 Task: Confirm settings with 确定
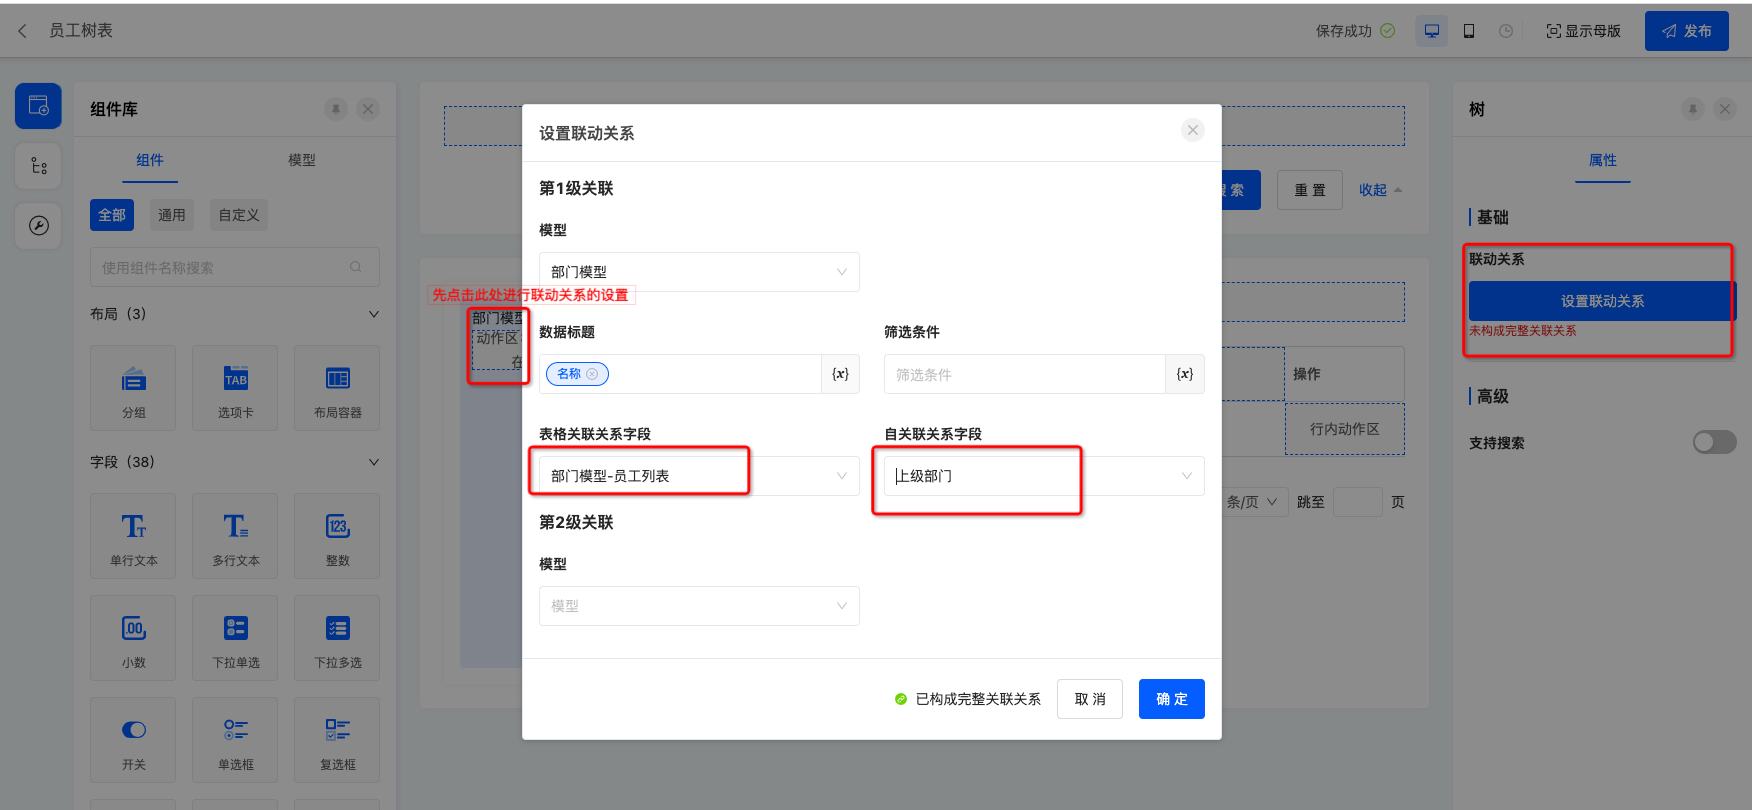[x=1172, y=699]
